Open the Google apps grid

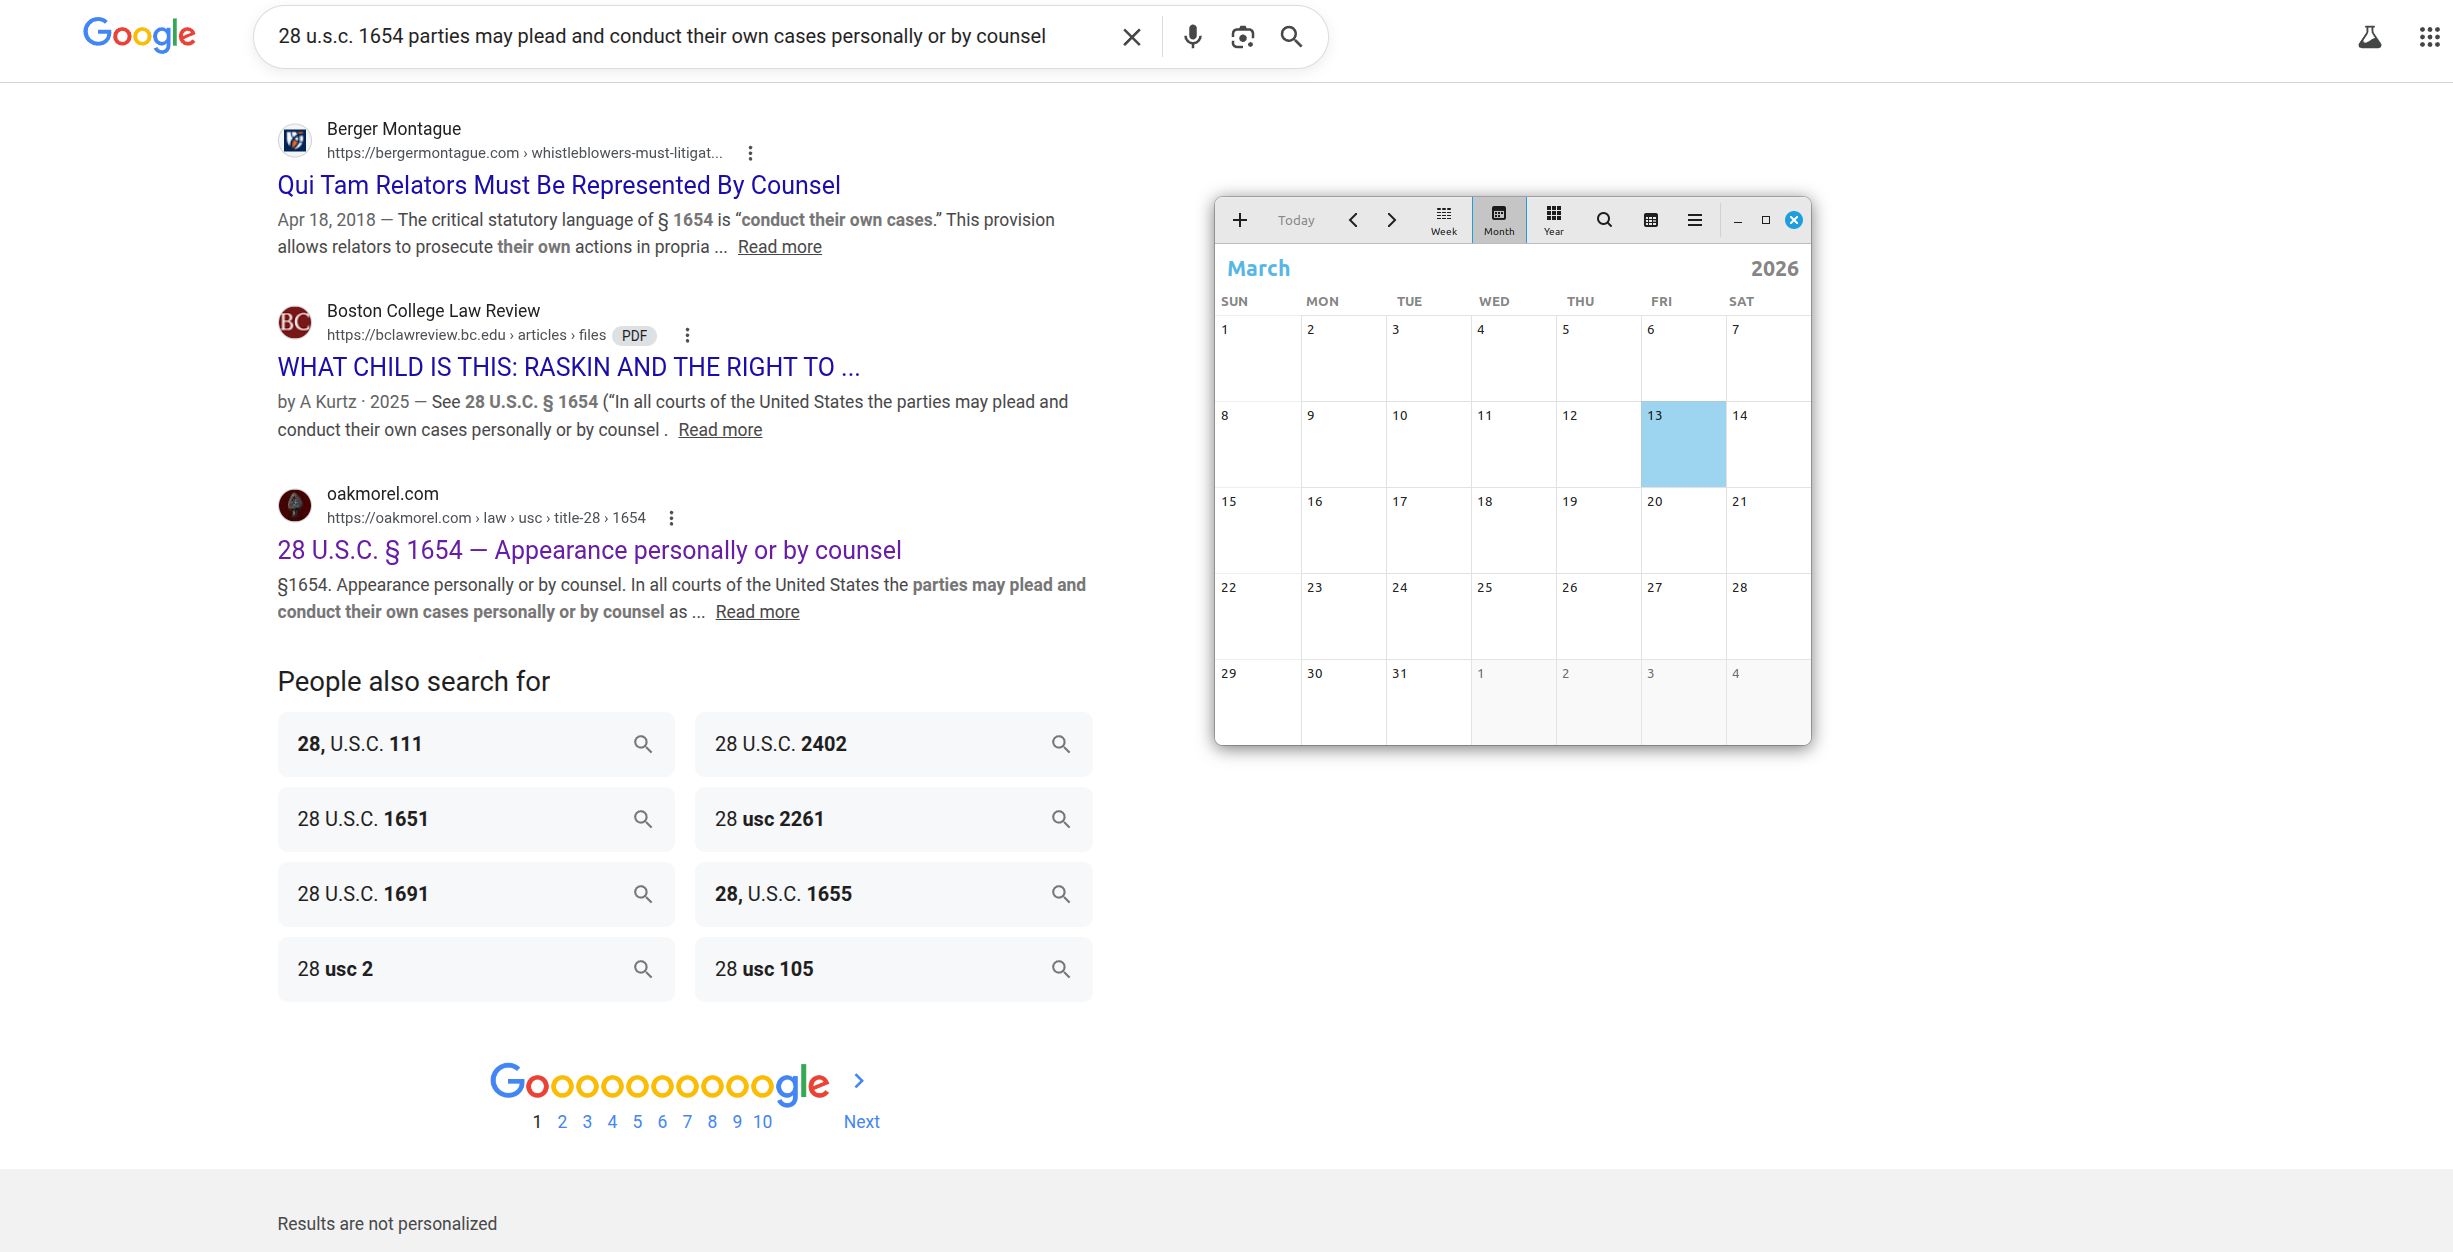click(x=2429, y=37)
